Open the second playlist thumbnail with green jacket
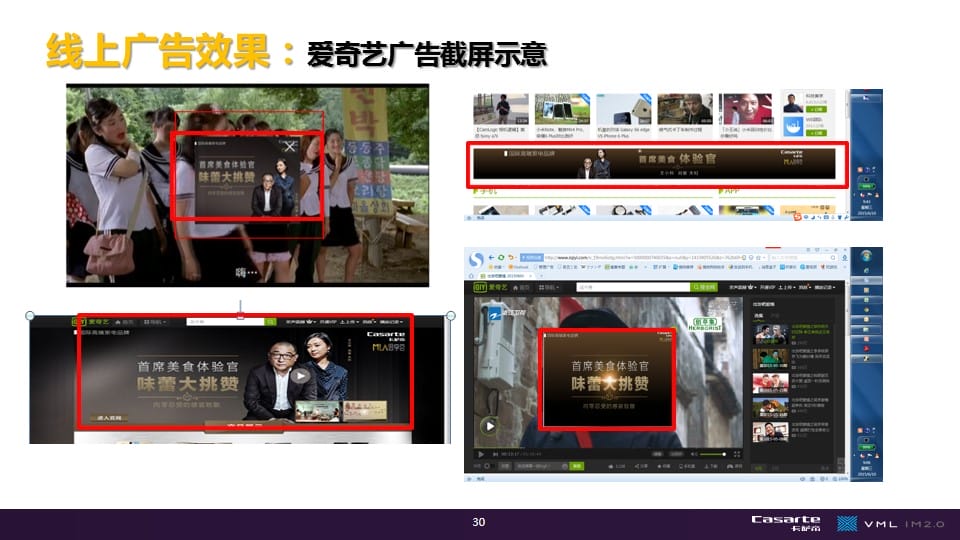 [x=770, y=359]
